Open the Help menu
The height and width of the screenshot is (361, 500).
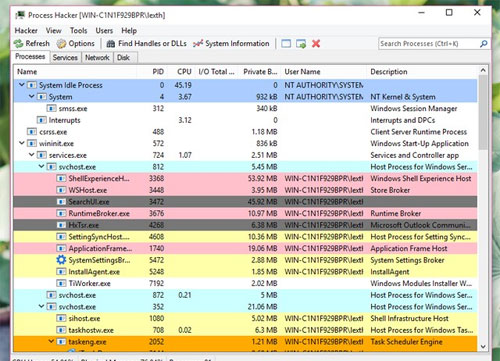coord(129,31)
